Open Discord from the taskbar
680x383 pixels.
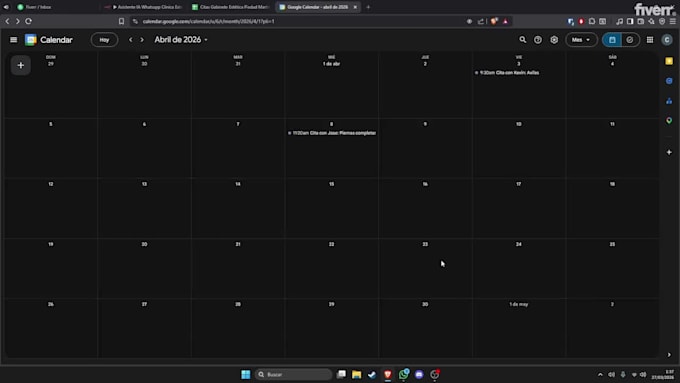click(x=419, y=374)
